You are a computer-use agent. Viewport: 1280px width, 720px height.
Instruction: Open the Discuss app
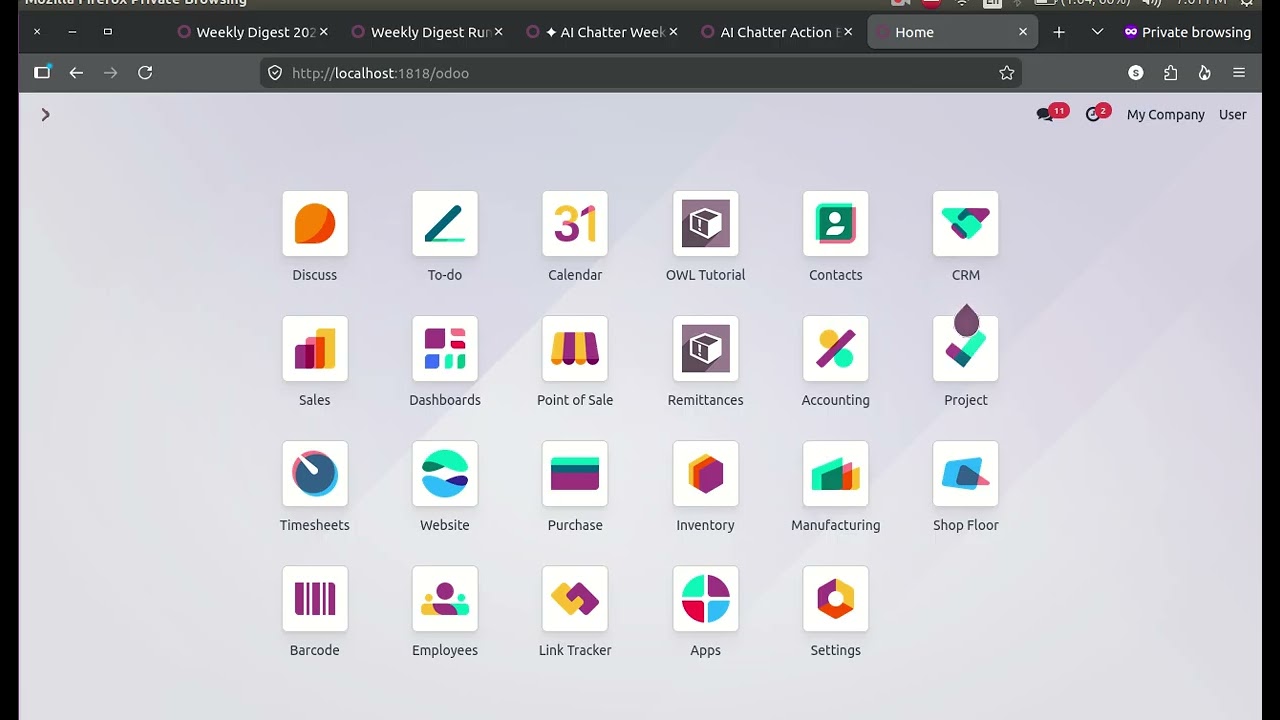[x=315, y=224]
